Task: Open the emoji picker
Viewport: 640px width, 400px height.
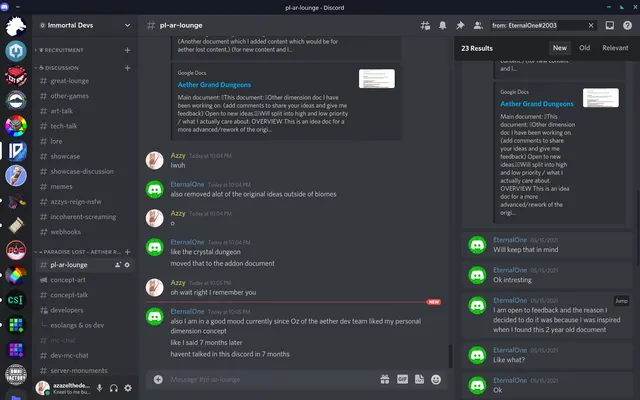Action: [x=436, y=380]
